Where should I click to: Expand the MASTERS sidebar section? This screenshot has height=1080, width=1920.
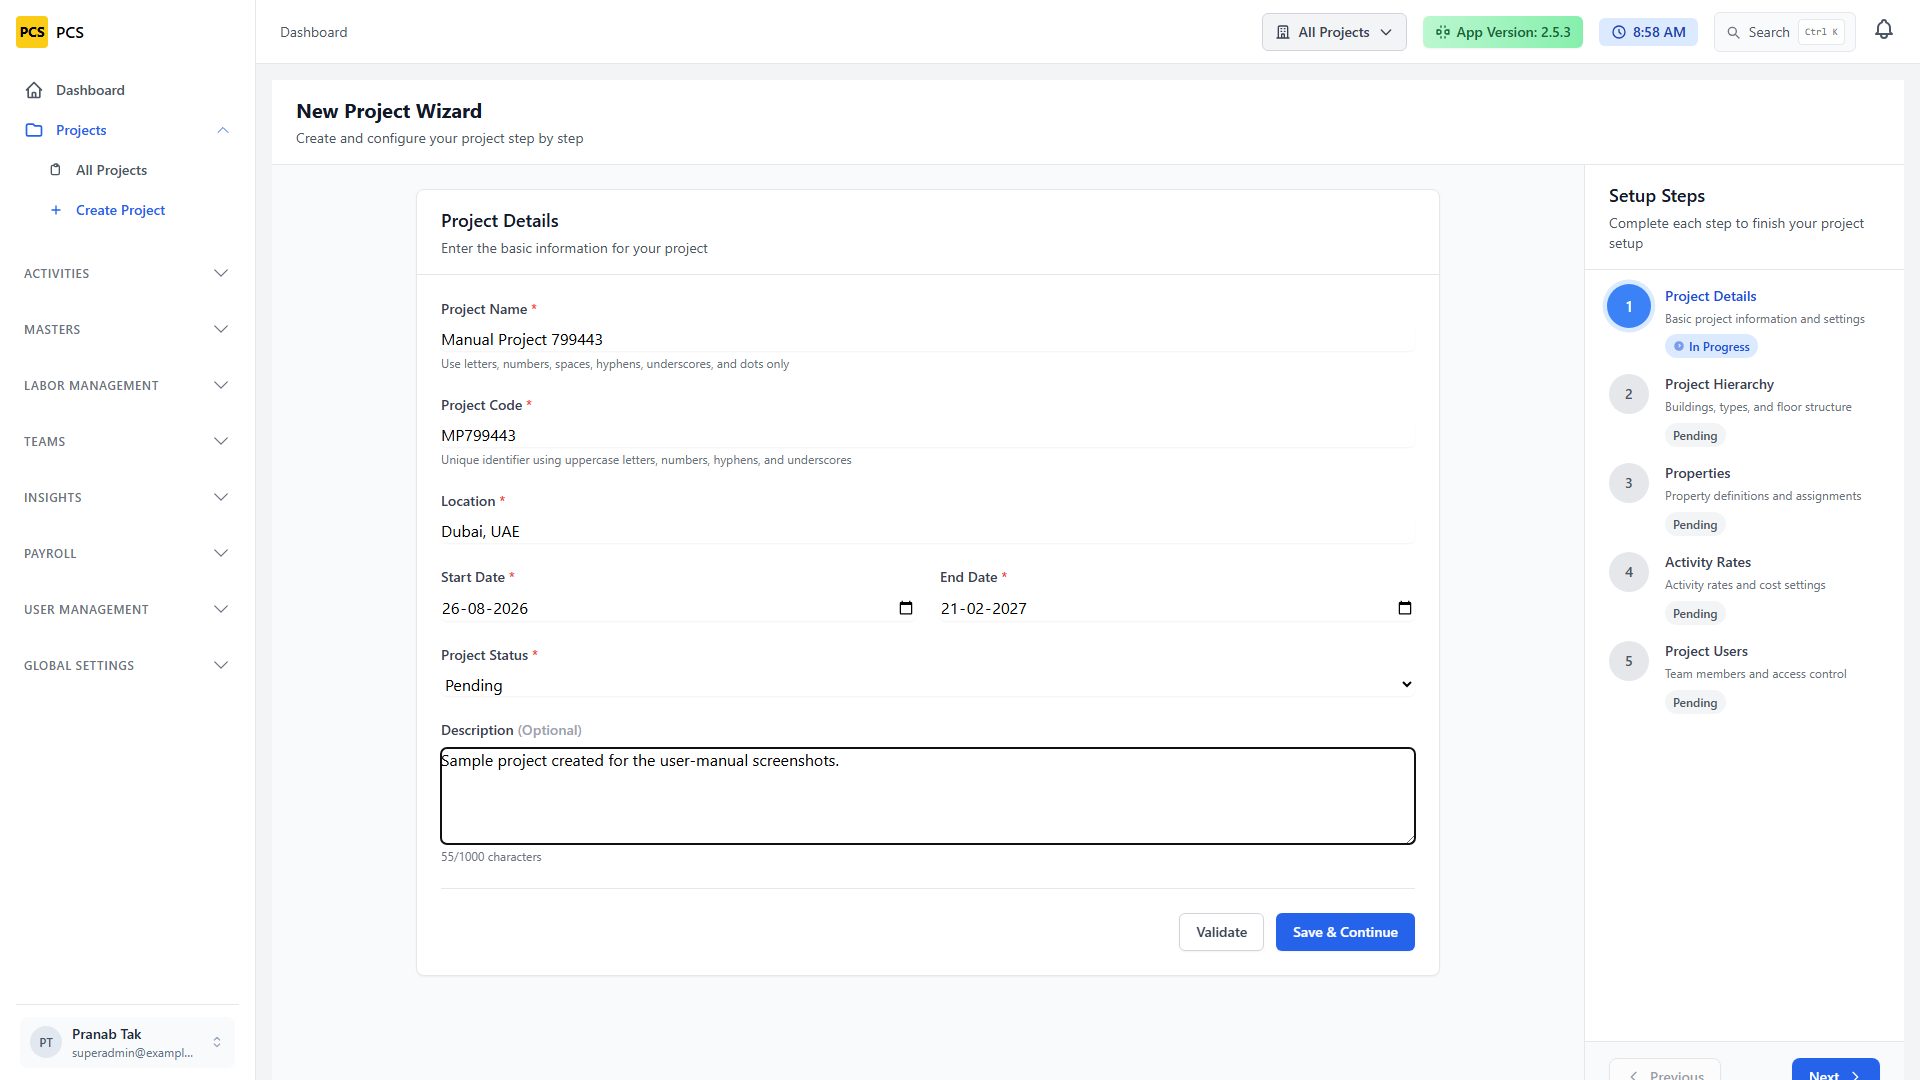click(127, 329)
